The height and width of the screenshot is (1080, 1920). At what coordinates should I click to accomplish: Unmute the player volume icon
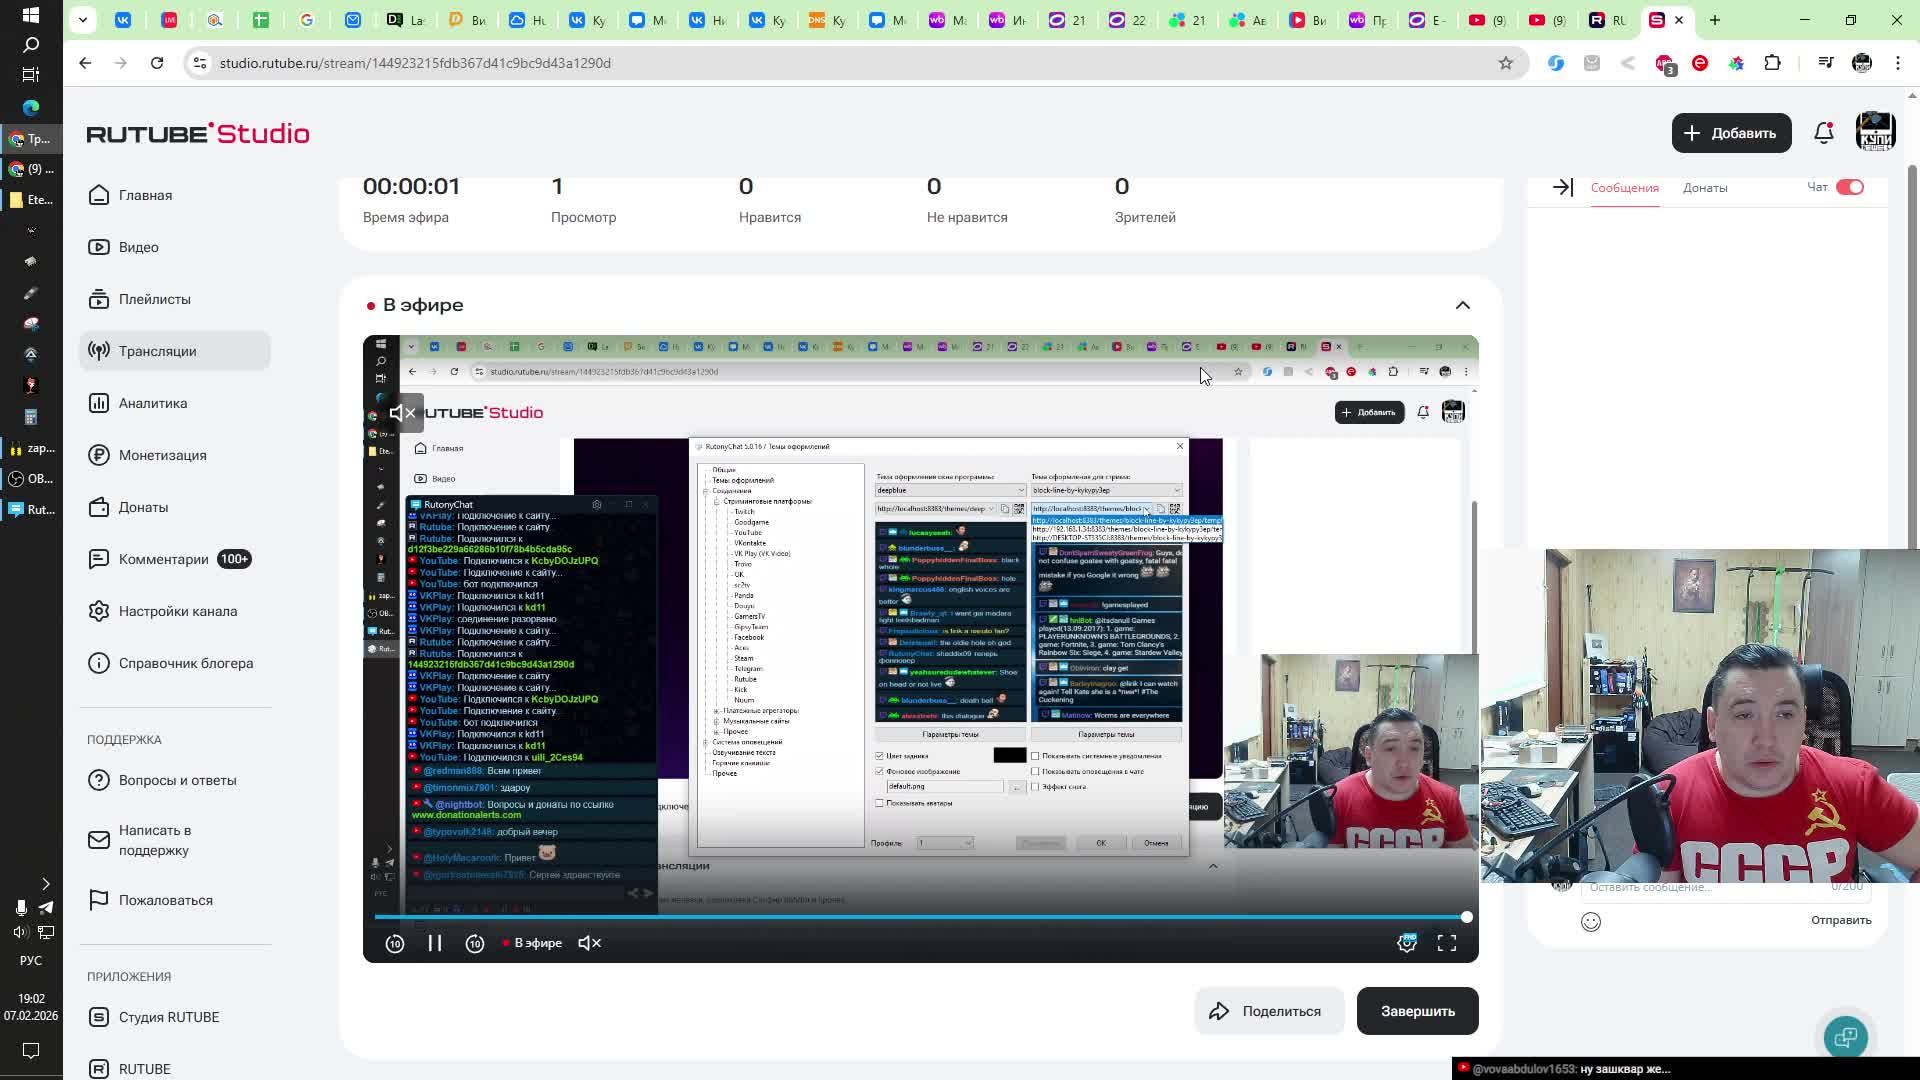[x=590, y=943]
